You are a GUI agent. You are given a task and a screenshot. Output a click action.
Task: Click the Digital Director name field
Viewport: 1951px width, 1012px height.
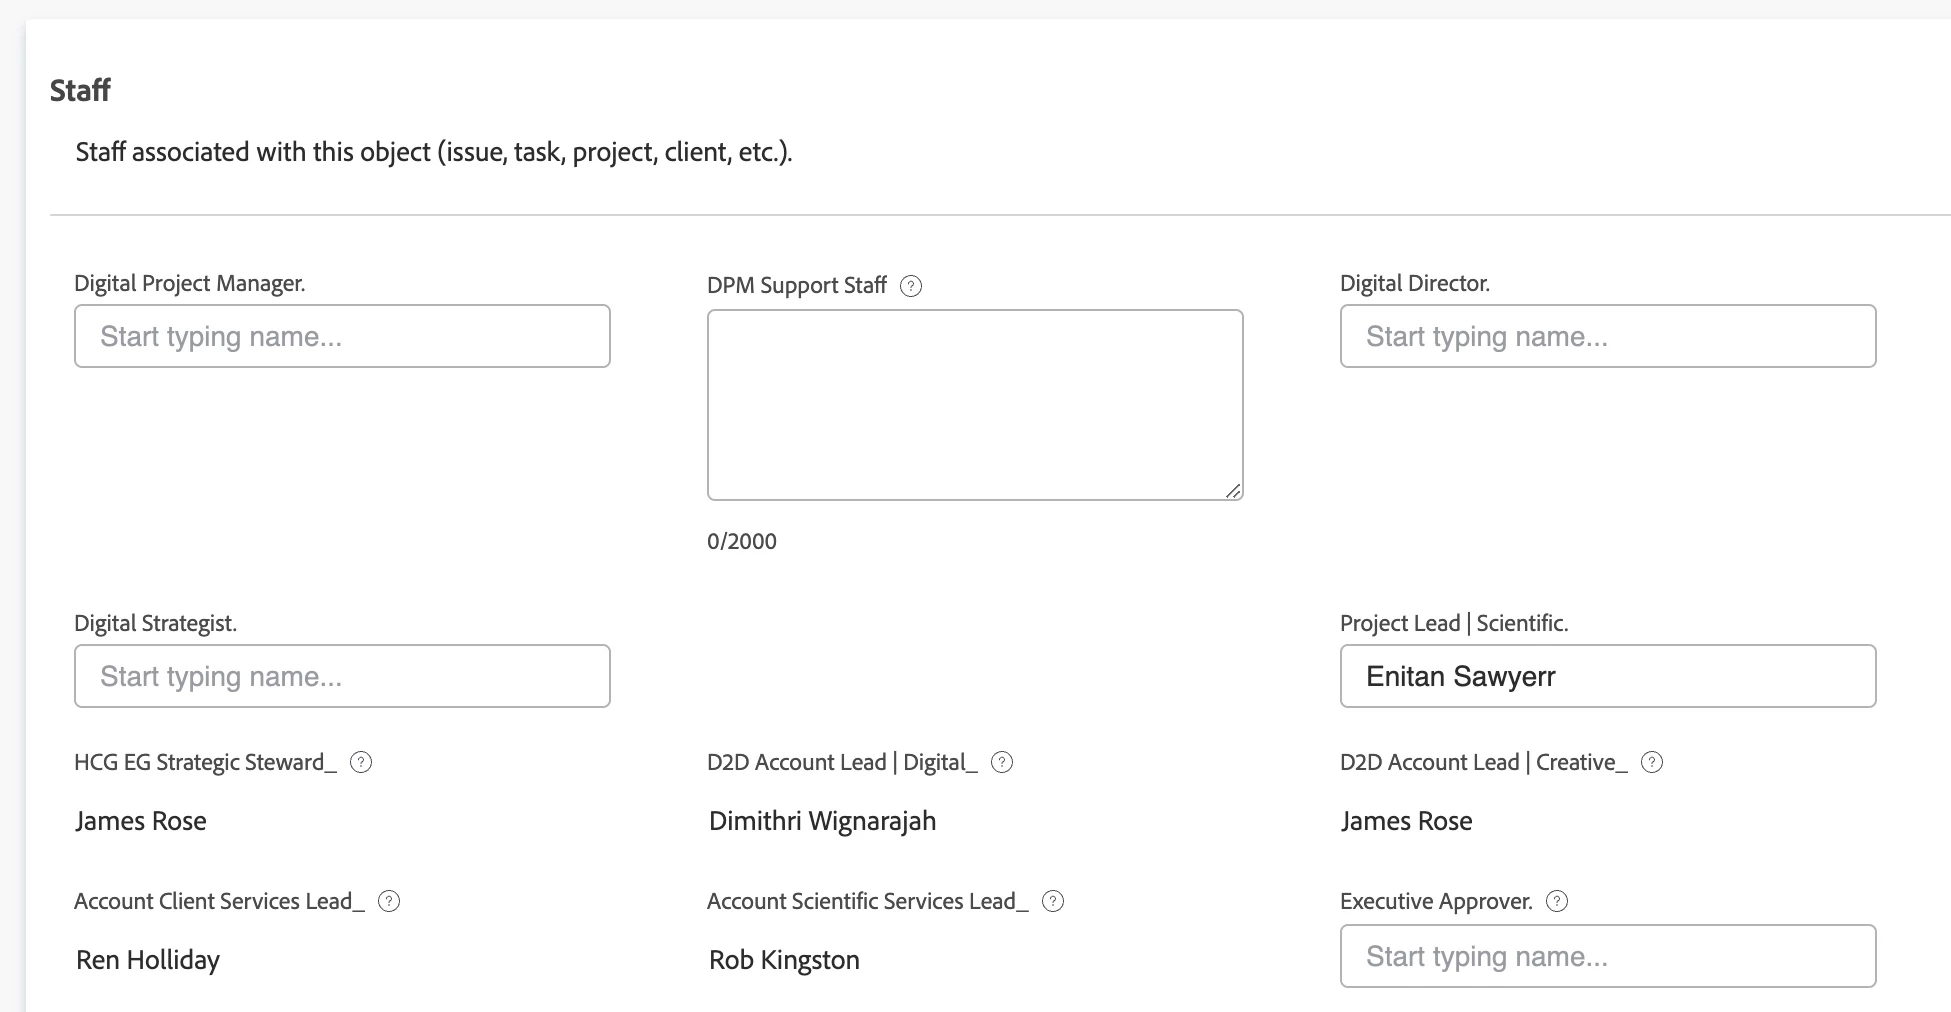(1607, 336)
